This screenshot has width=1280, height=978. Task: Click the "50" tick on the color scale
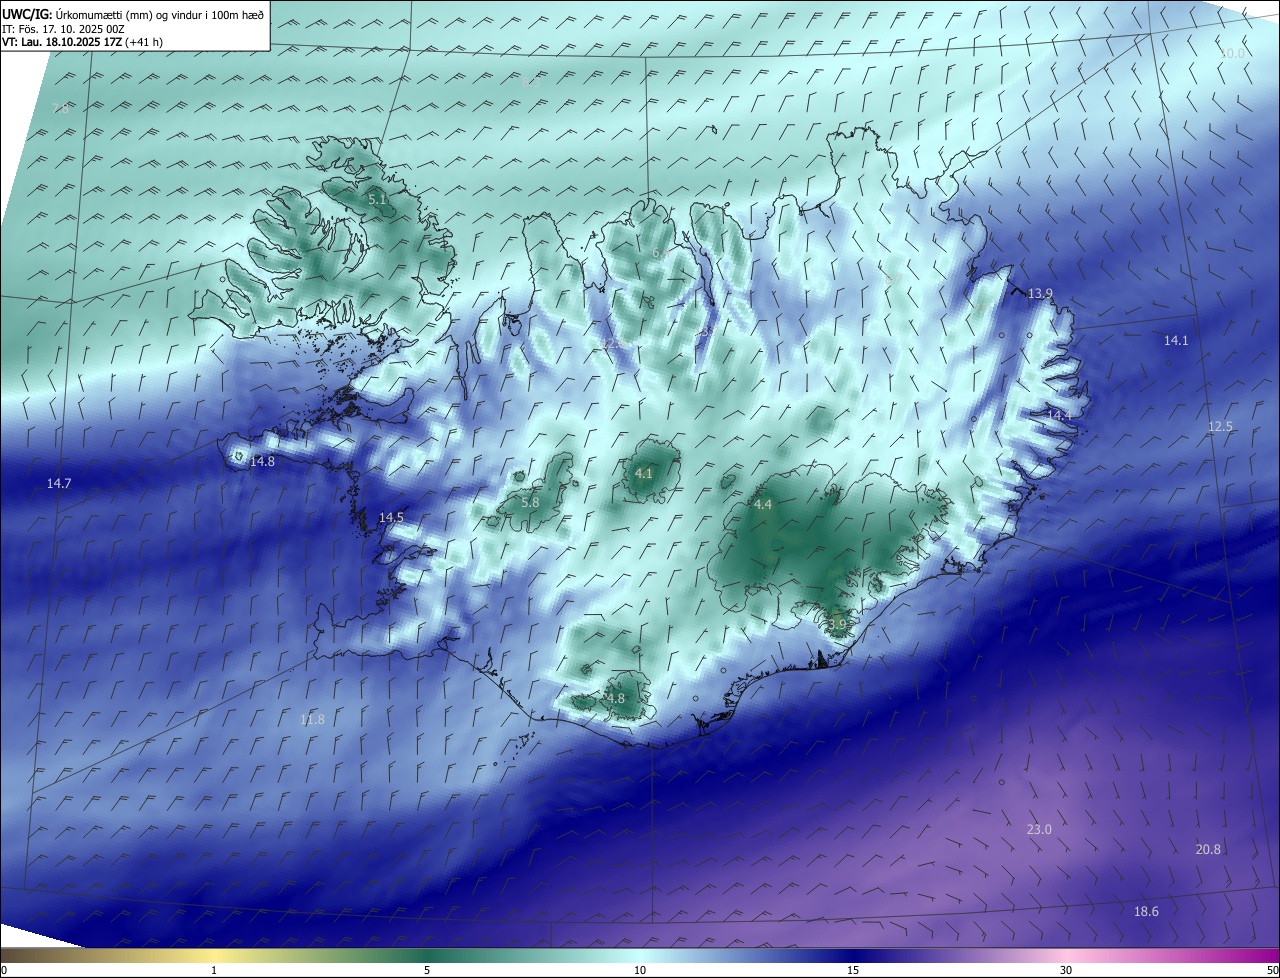point(1272,971)
